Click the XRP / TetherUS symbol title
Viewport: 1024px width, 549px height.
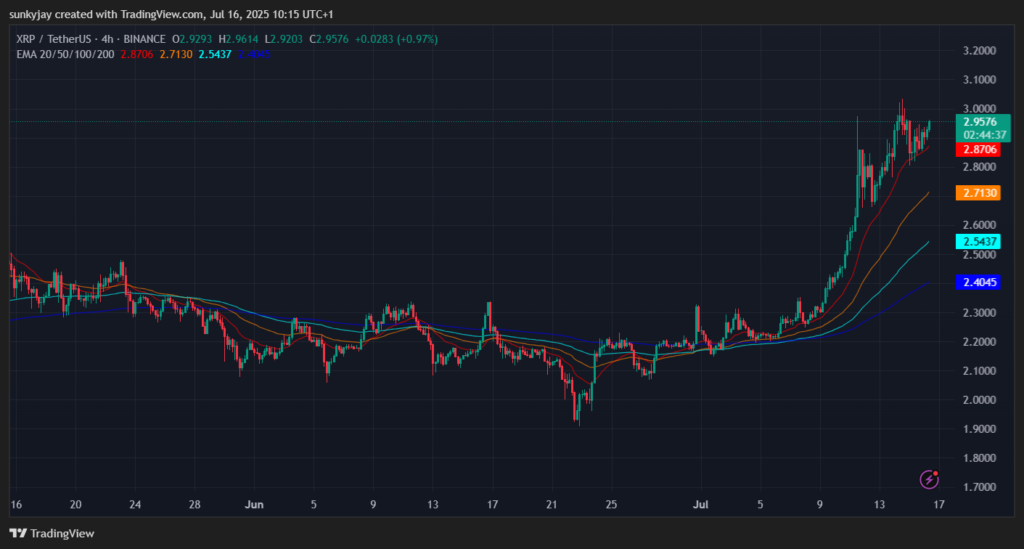[x=55, y=39]
